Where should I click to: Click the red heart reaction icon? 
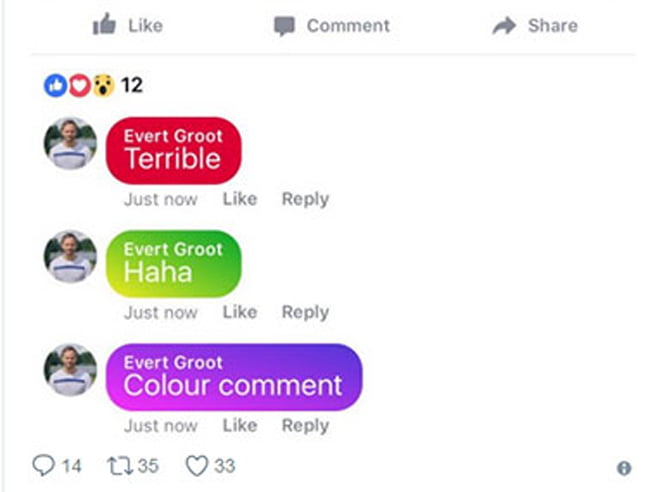[79, 85]
